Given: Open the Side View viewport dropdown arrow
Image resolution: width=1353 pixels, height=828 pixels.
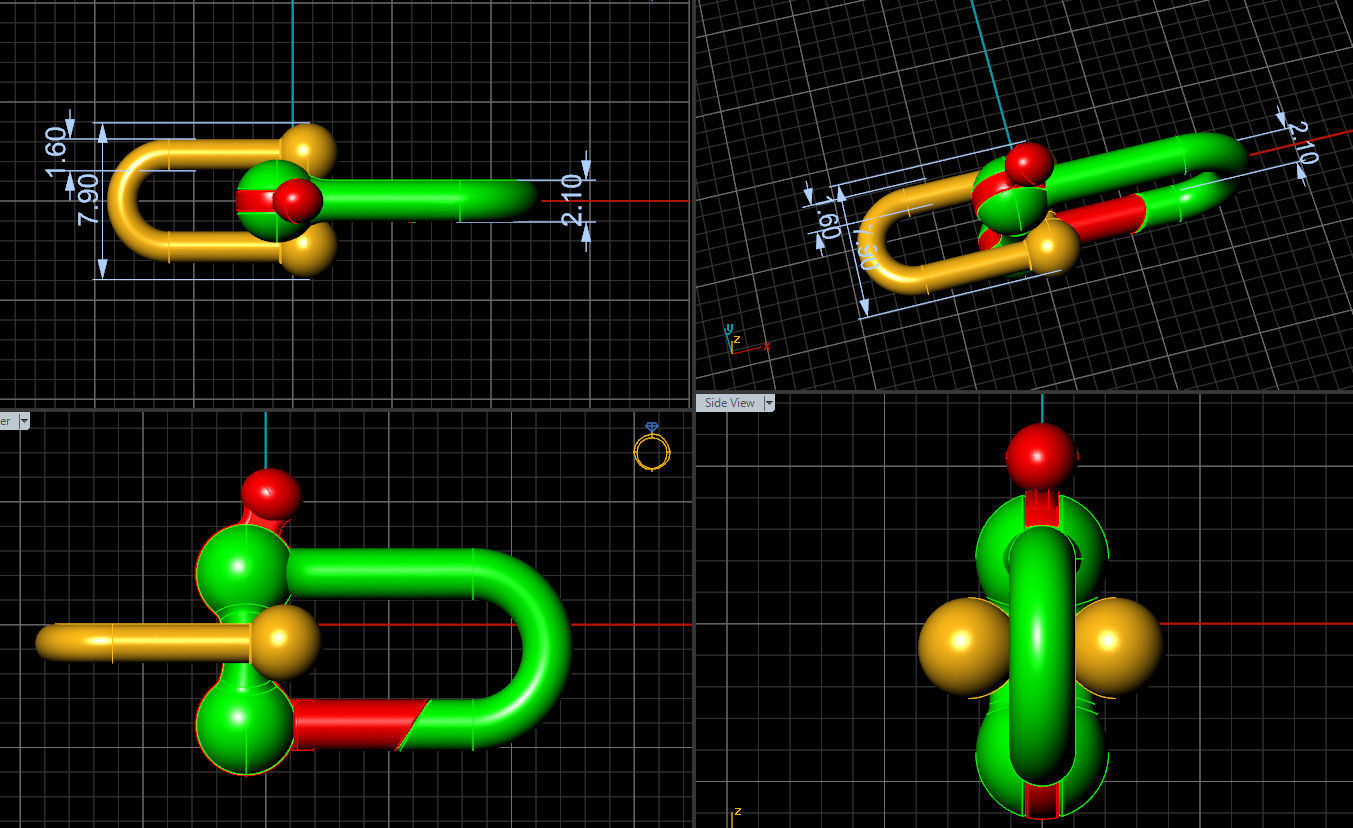Looking at the screenshot, I should (769, 403).
